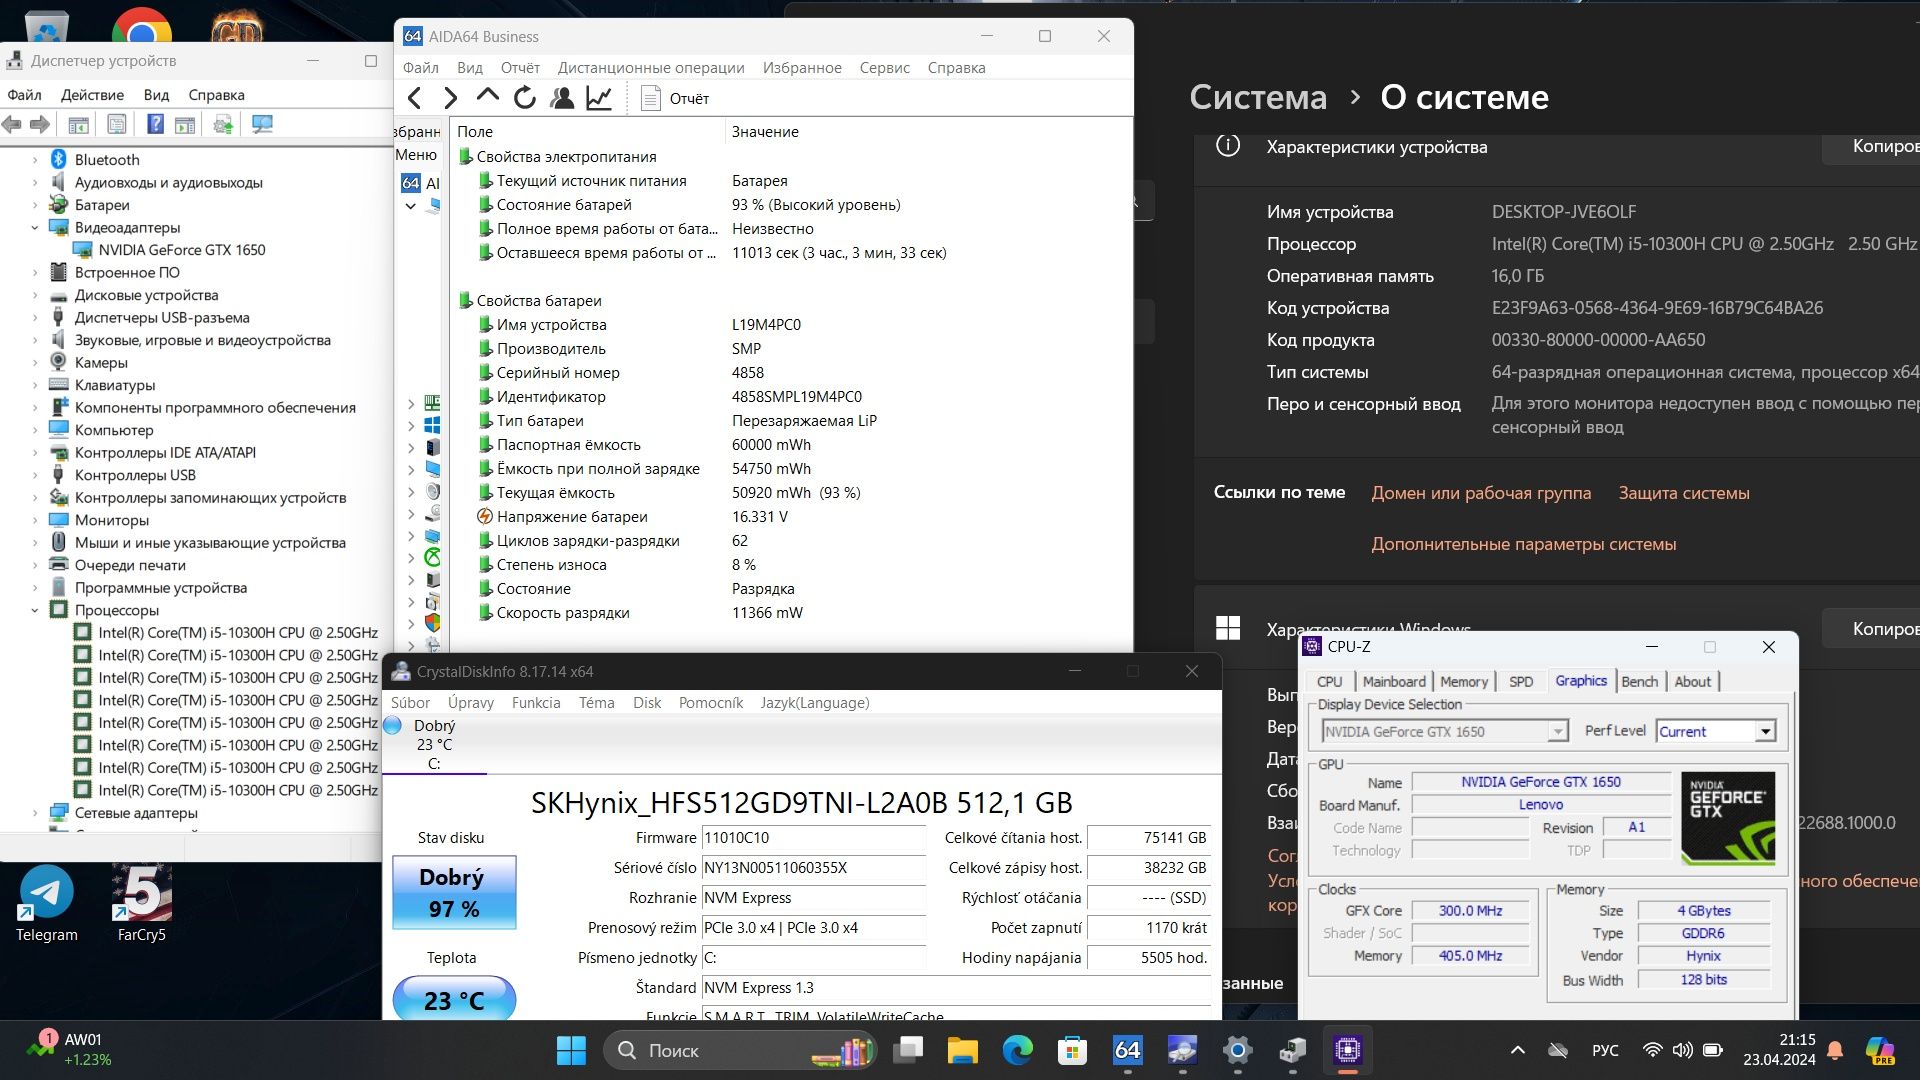Click AIDA64 forward navigation arrow
Viewport: 1920px width, 1080px height.
(451, 98)
